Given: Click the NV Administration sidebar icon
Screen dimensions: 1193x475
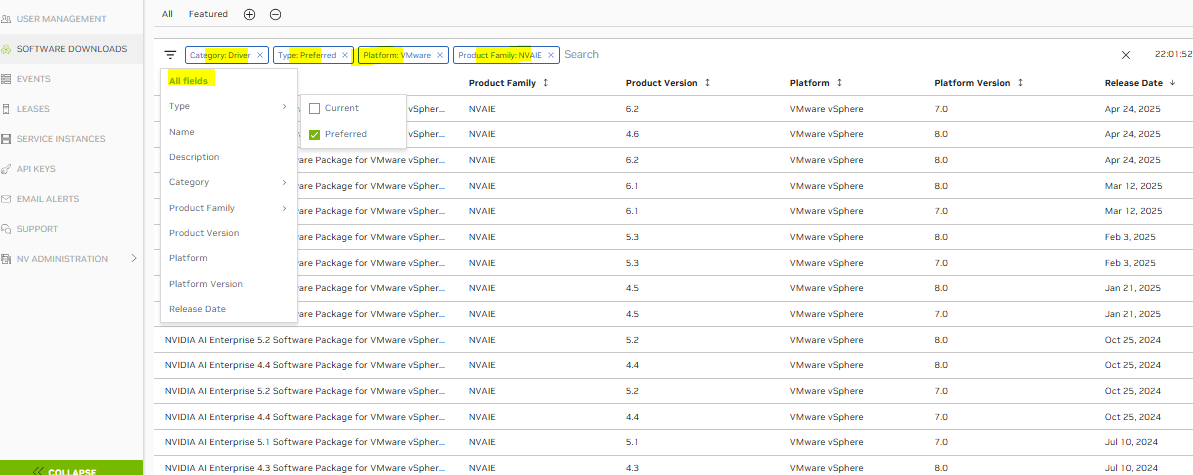Looking at the screenshot, I should tap(6, 259).
